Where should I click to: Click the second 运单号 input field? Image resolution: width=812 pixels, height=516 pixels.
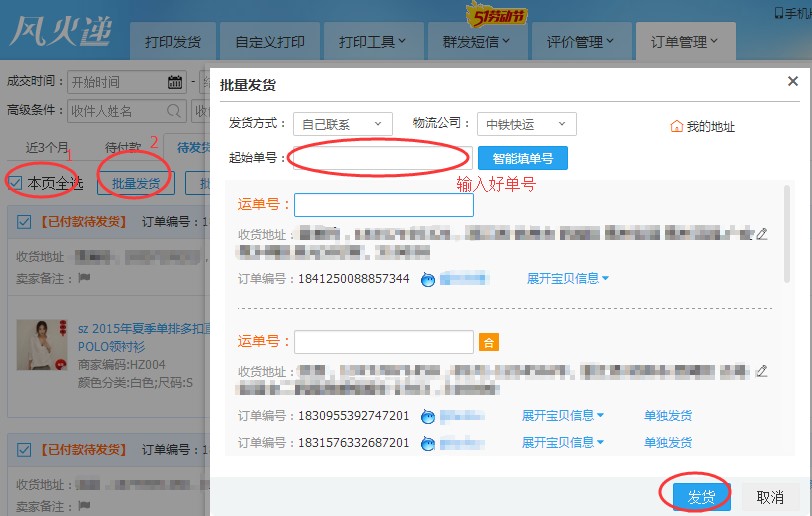[x=384, y=342]
